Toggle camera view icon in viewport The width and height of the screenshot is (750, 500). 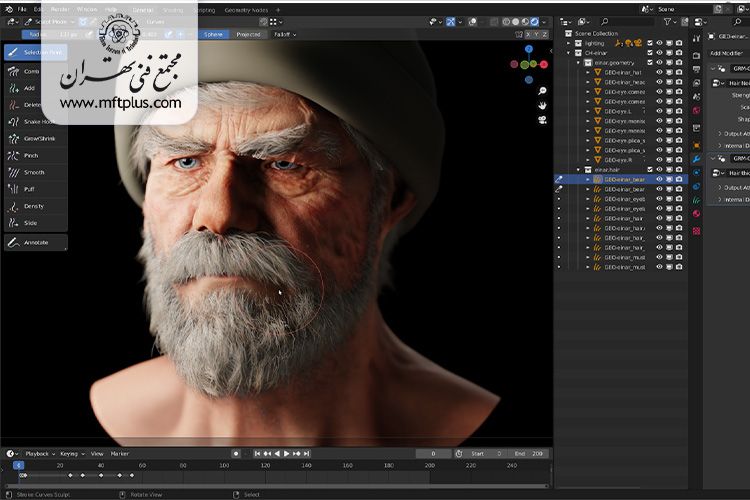pyautogui.click(x=542, y=120)
